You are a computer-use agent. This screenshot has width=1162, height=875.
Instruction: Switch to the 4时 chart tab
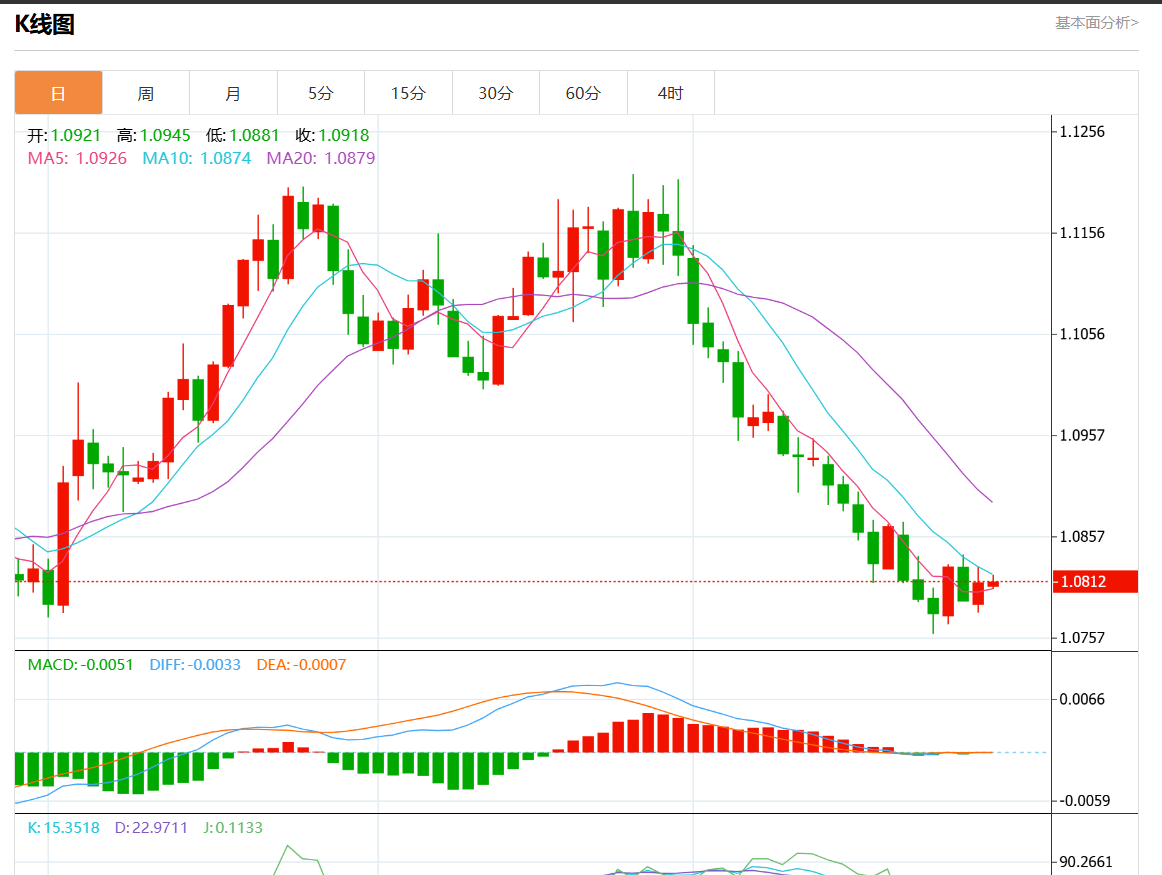pyautogui.click(x=671, y=93)
